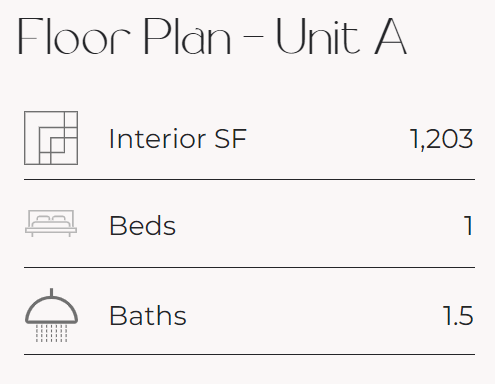Click the word 'Floor' in the heading
Viewport: 495px width, 384px height.
pos(74,36)
